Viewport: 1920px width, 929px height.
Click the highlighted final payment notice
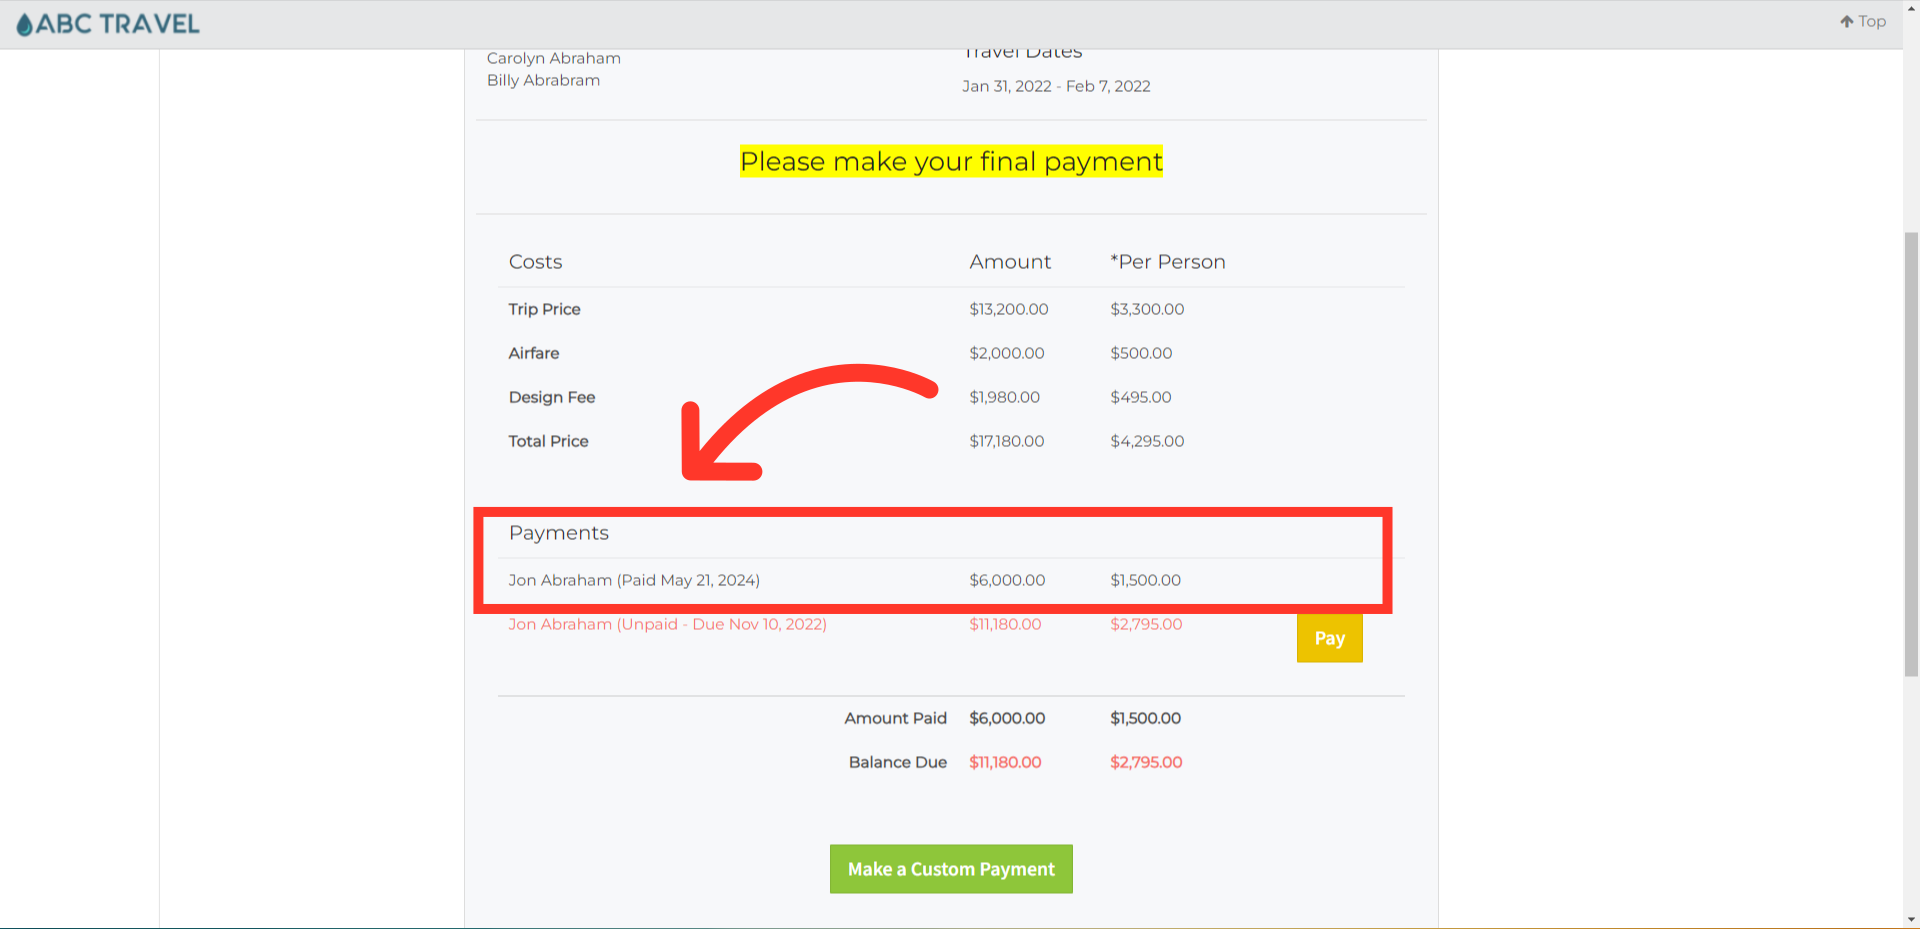click(950, 161)
